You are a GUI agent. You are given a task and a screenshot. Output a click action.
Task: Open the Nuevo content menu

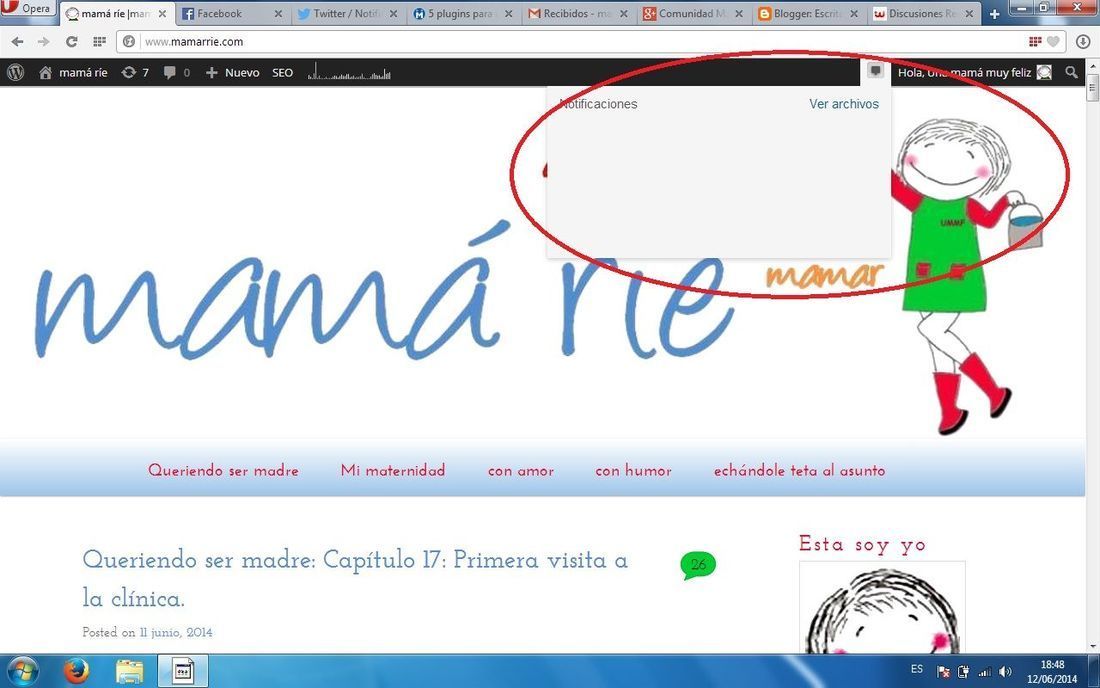point(233,72)
